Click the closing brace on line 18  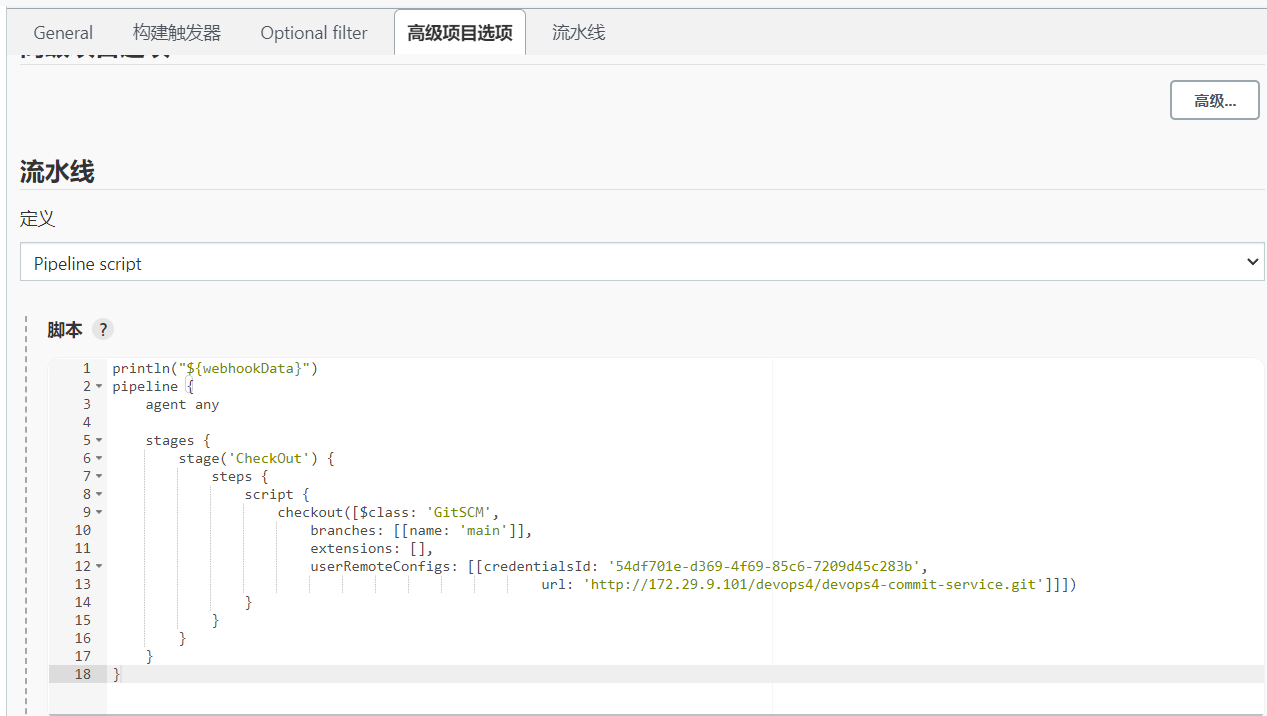[116, 674]
